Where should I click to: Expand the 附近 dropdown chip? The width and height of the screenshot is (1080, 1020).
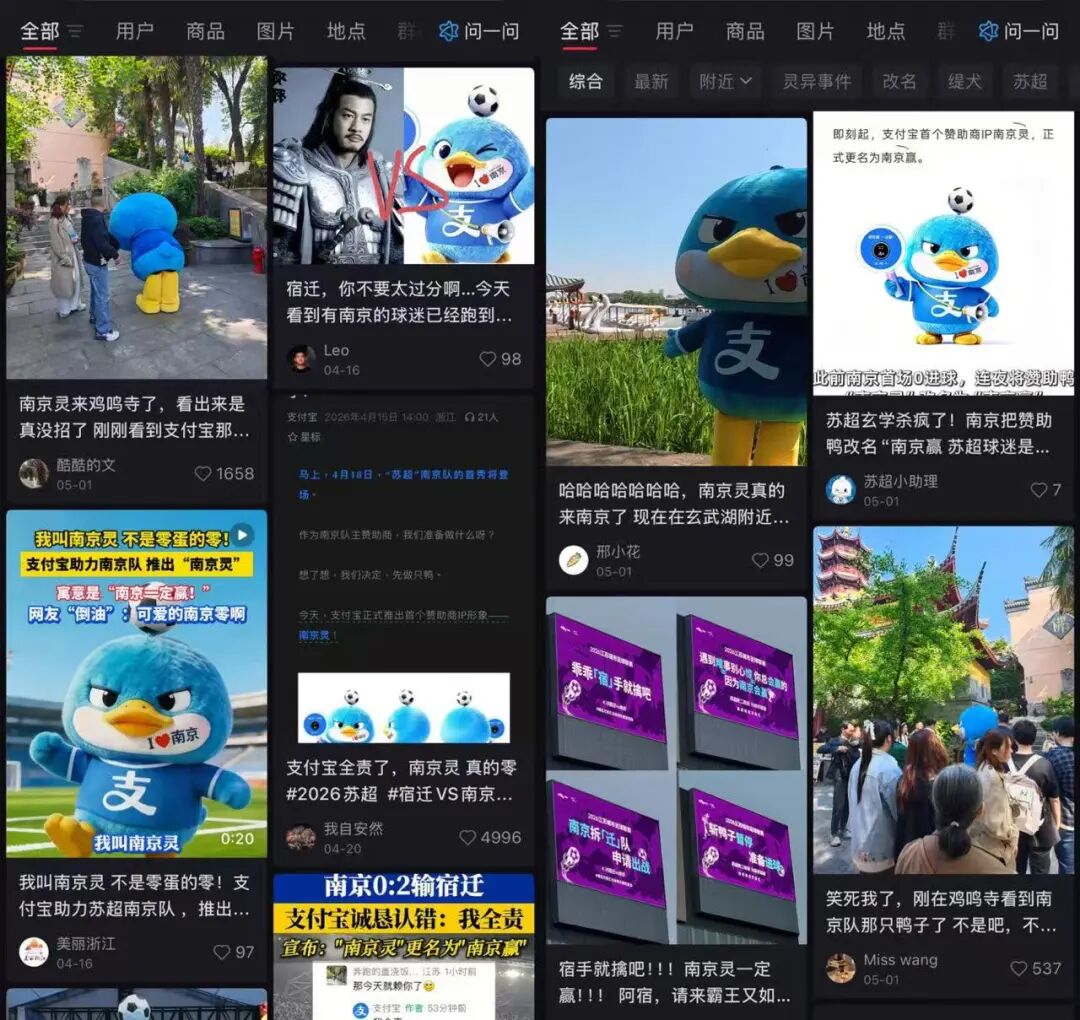(x=725, y=81)
